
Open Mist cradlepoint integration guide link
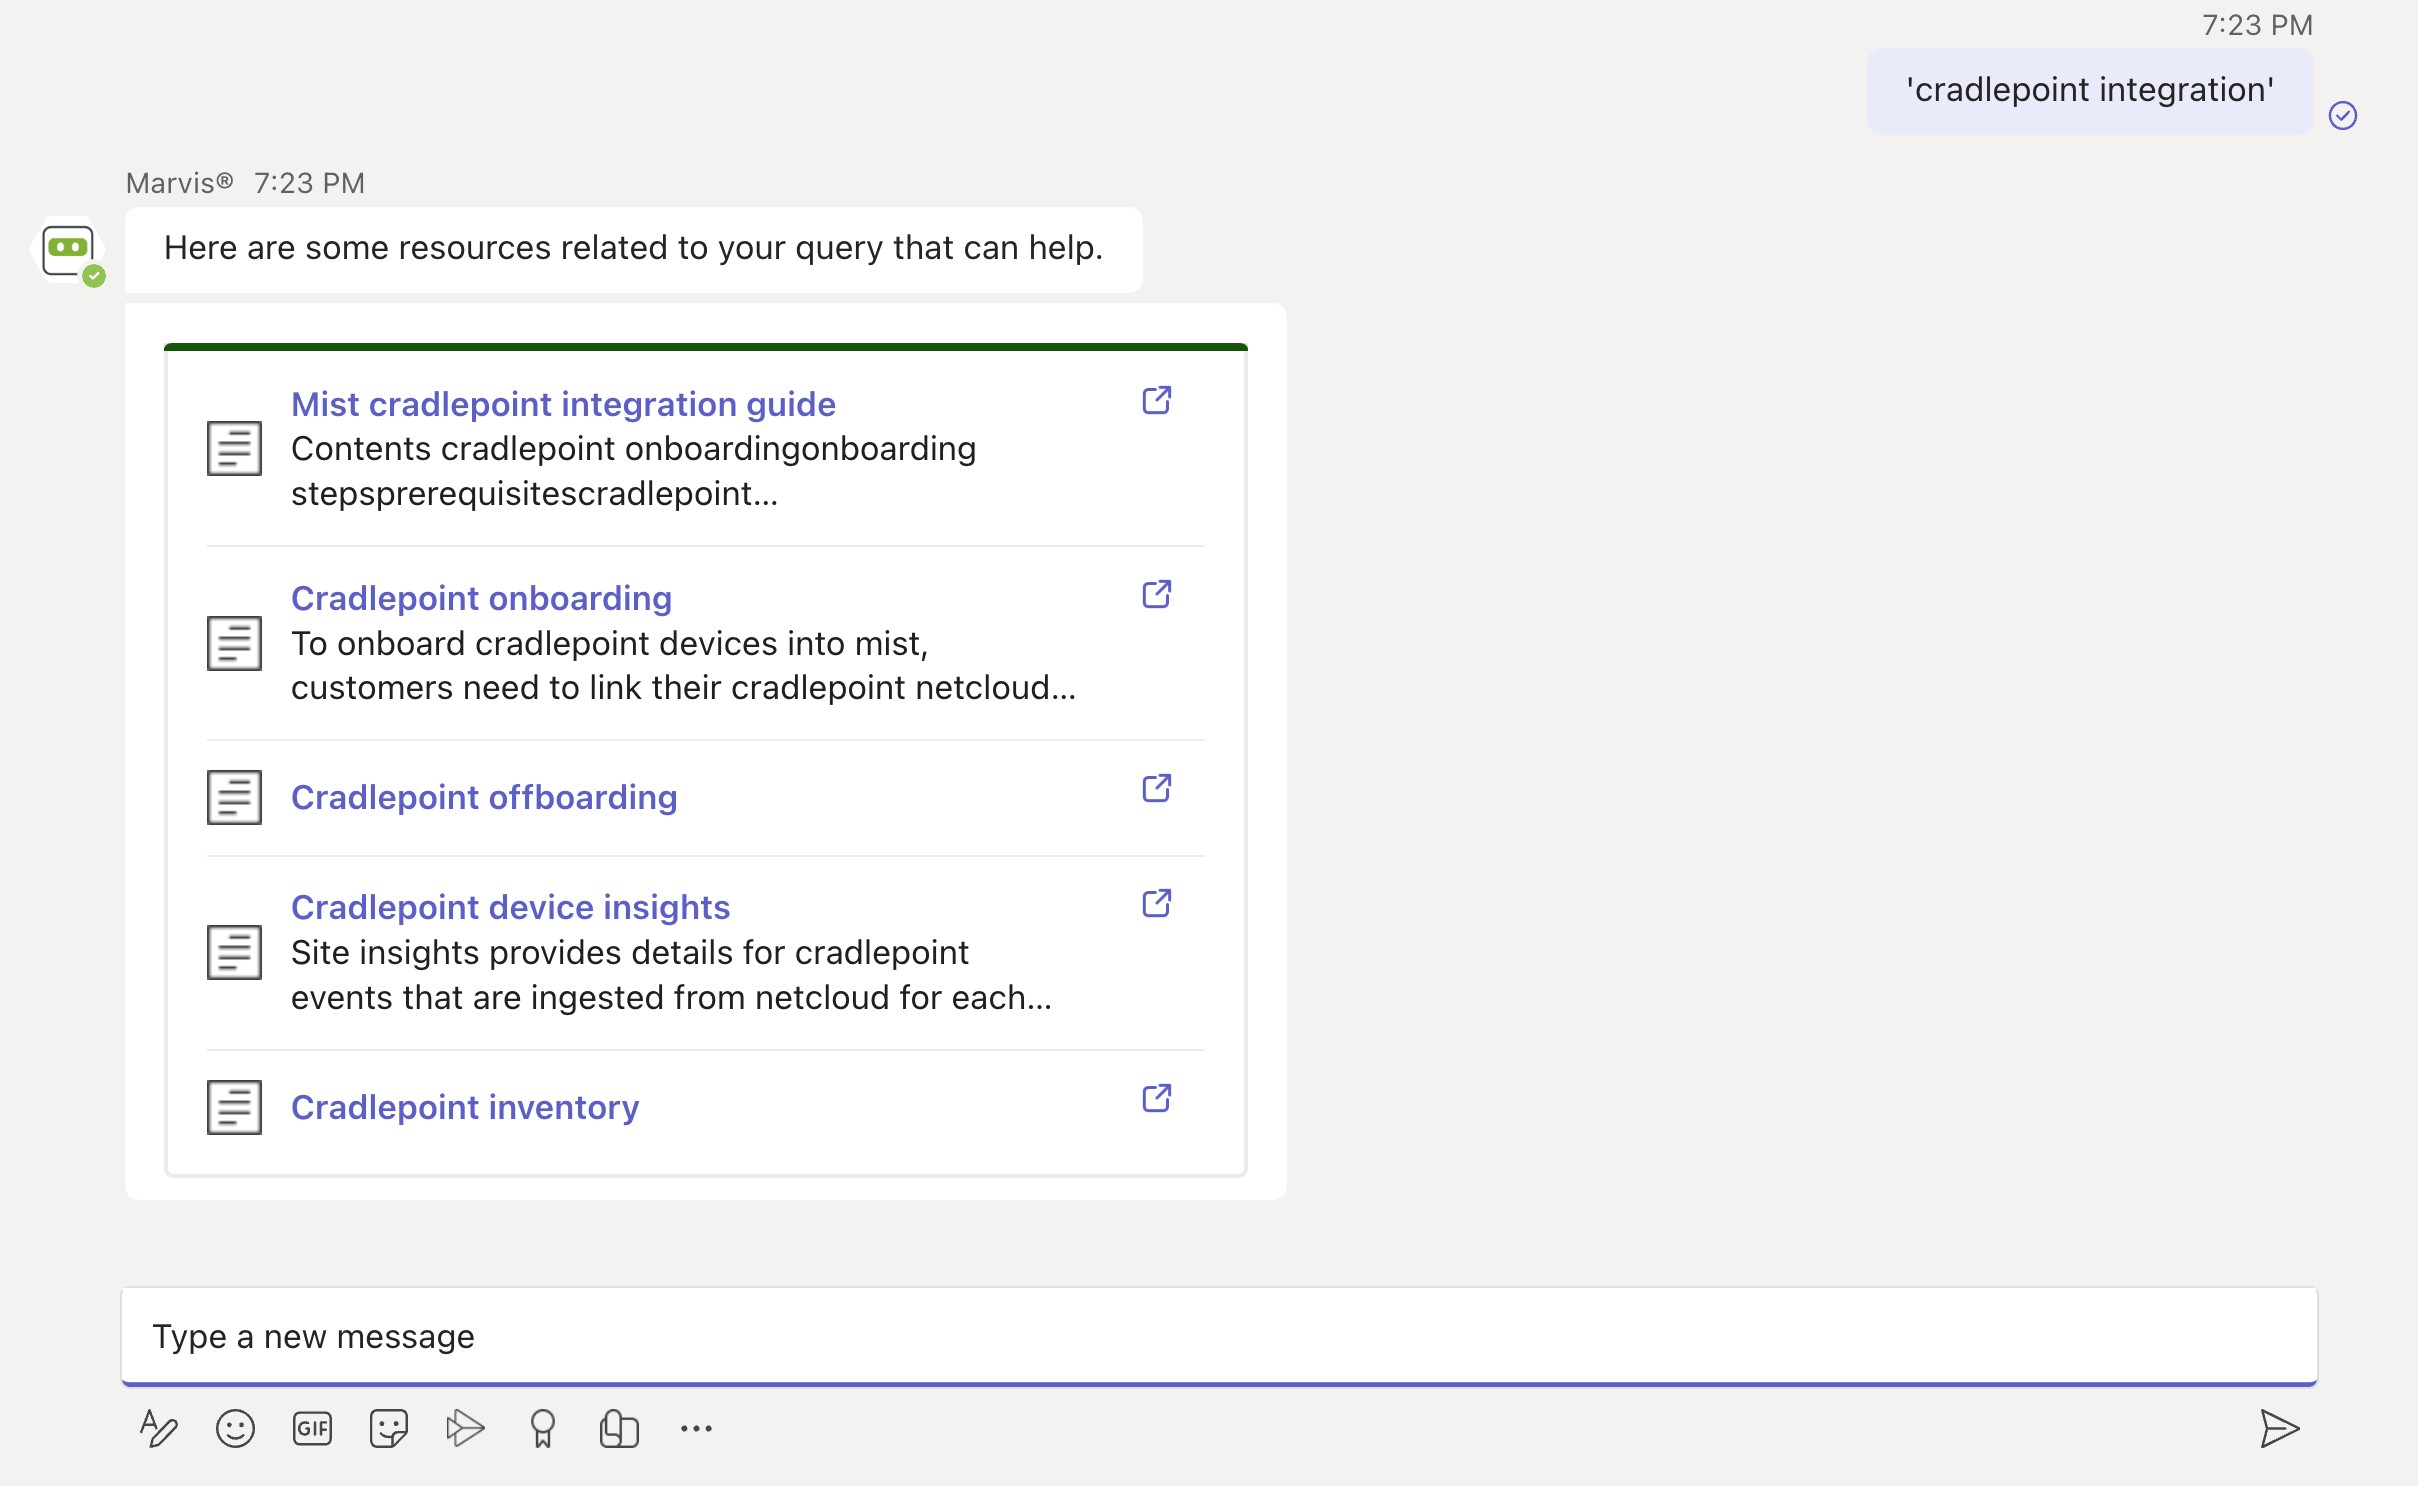coord(563,404)
